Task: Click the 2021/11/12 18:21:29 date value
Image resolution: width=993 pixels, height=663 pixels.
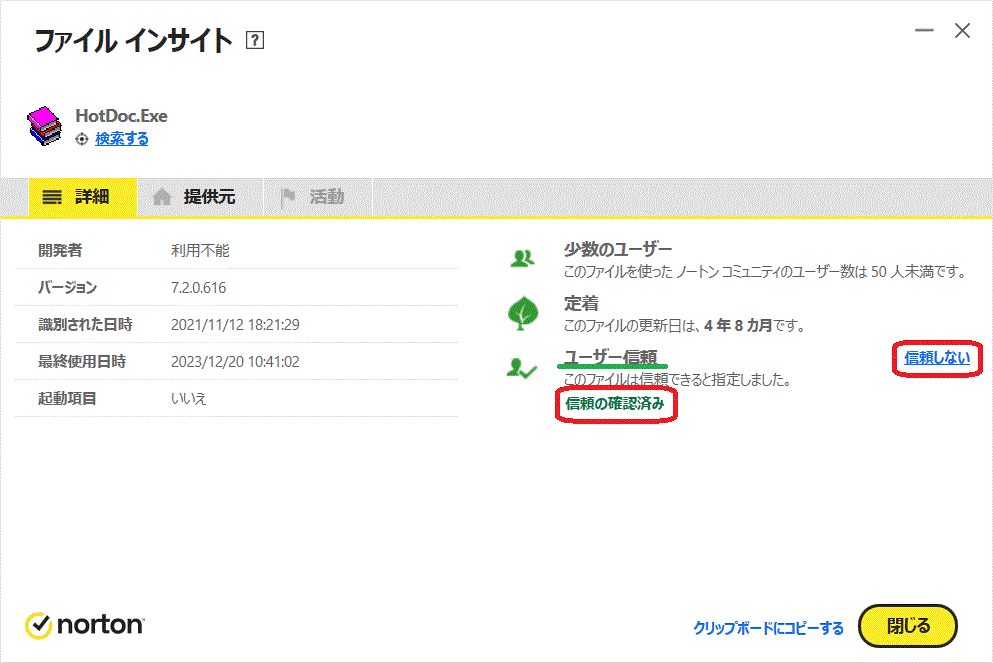Action: [235, 325]
